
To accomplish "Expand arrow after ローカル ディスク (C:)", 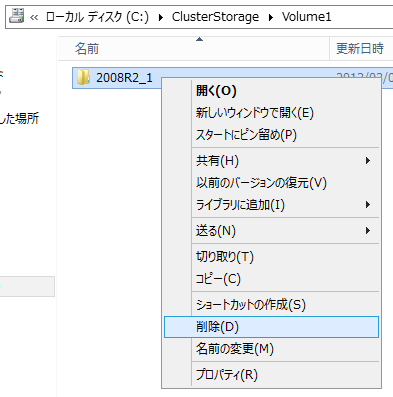I will 161,17.
